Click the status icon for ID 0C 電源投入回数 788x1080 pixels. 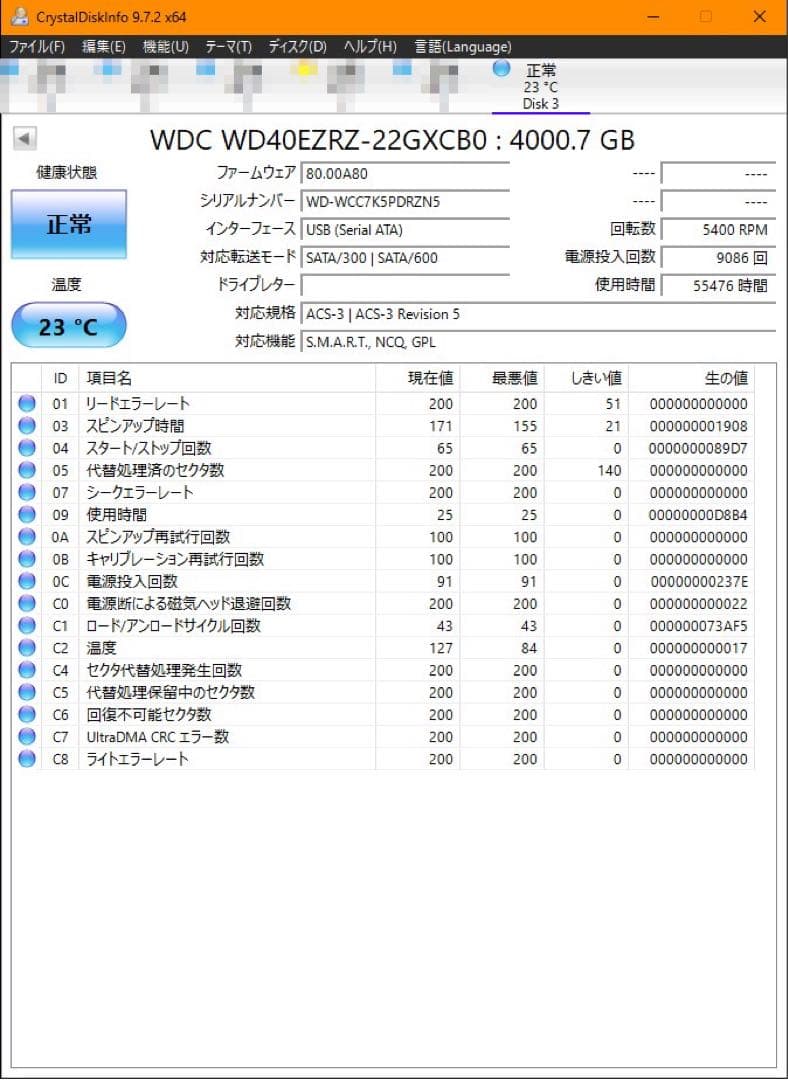pyautogui.click(x=27, y=581)
